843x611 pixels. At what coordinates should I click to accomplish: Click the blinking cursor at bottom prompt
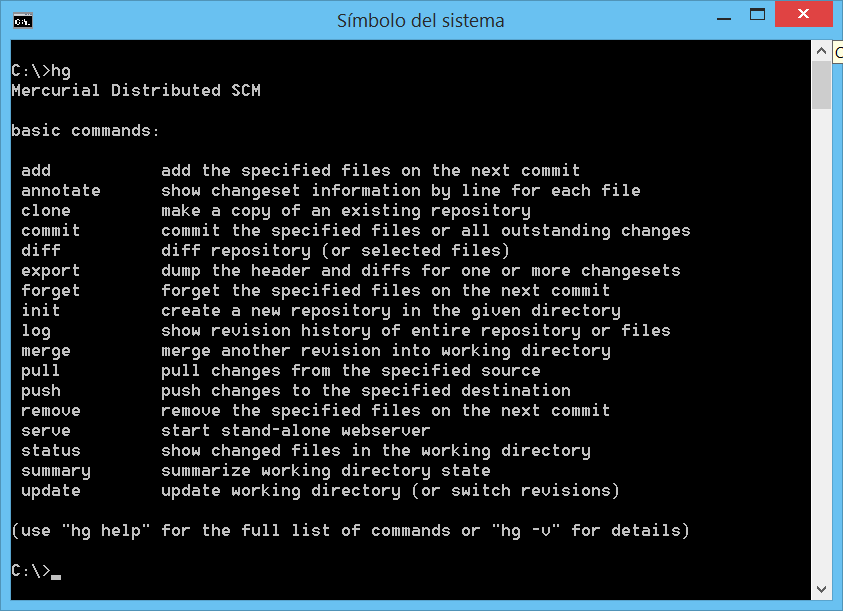coord(56,576)
